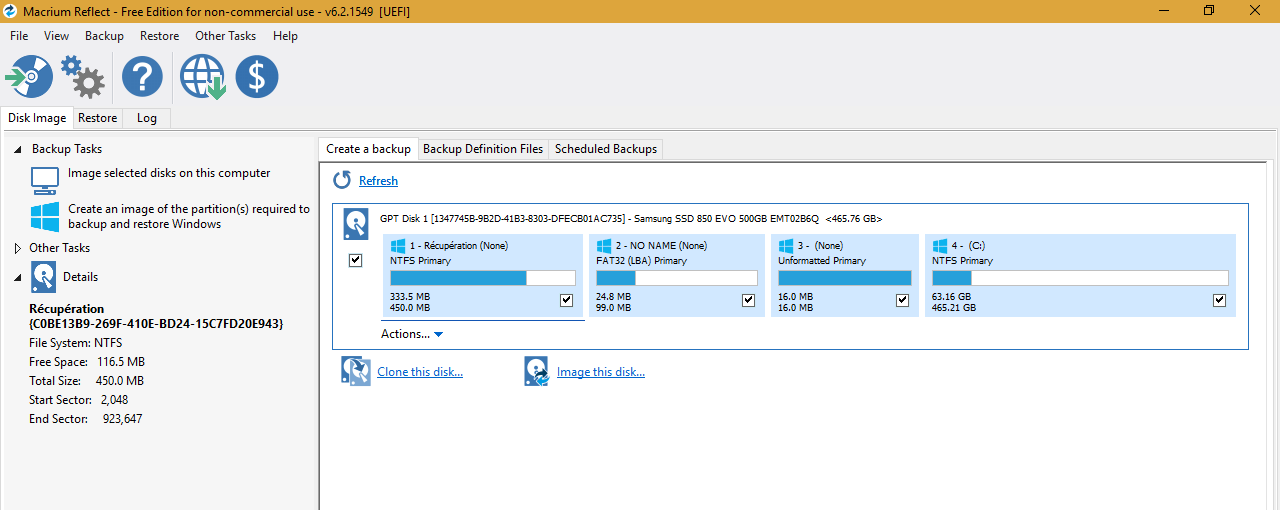Click the dollar sign purchase icon

pyautogui.click(x=257, y=77)
